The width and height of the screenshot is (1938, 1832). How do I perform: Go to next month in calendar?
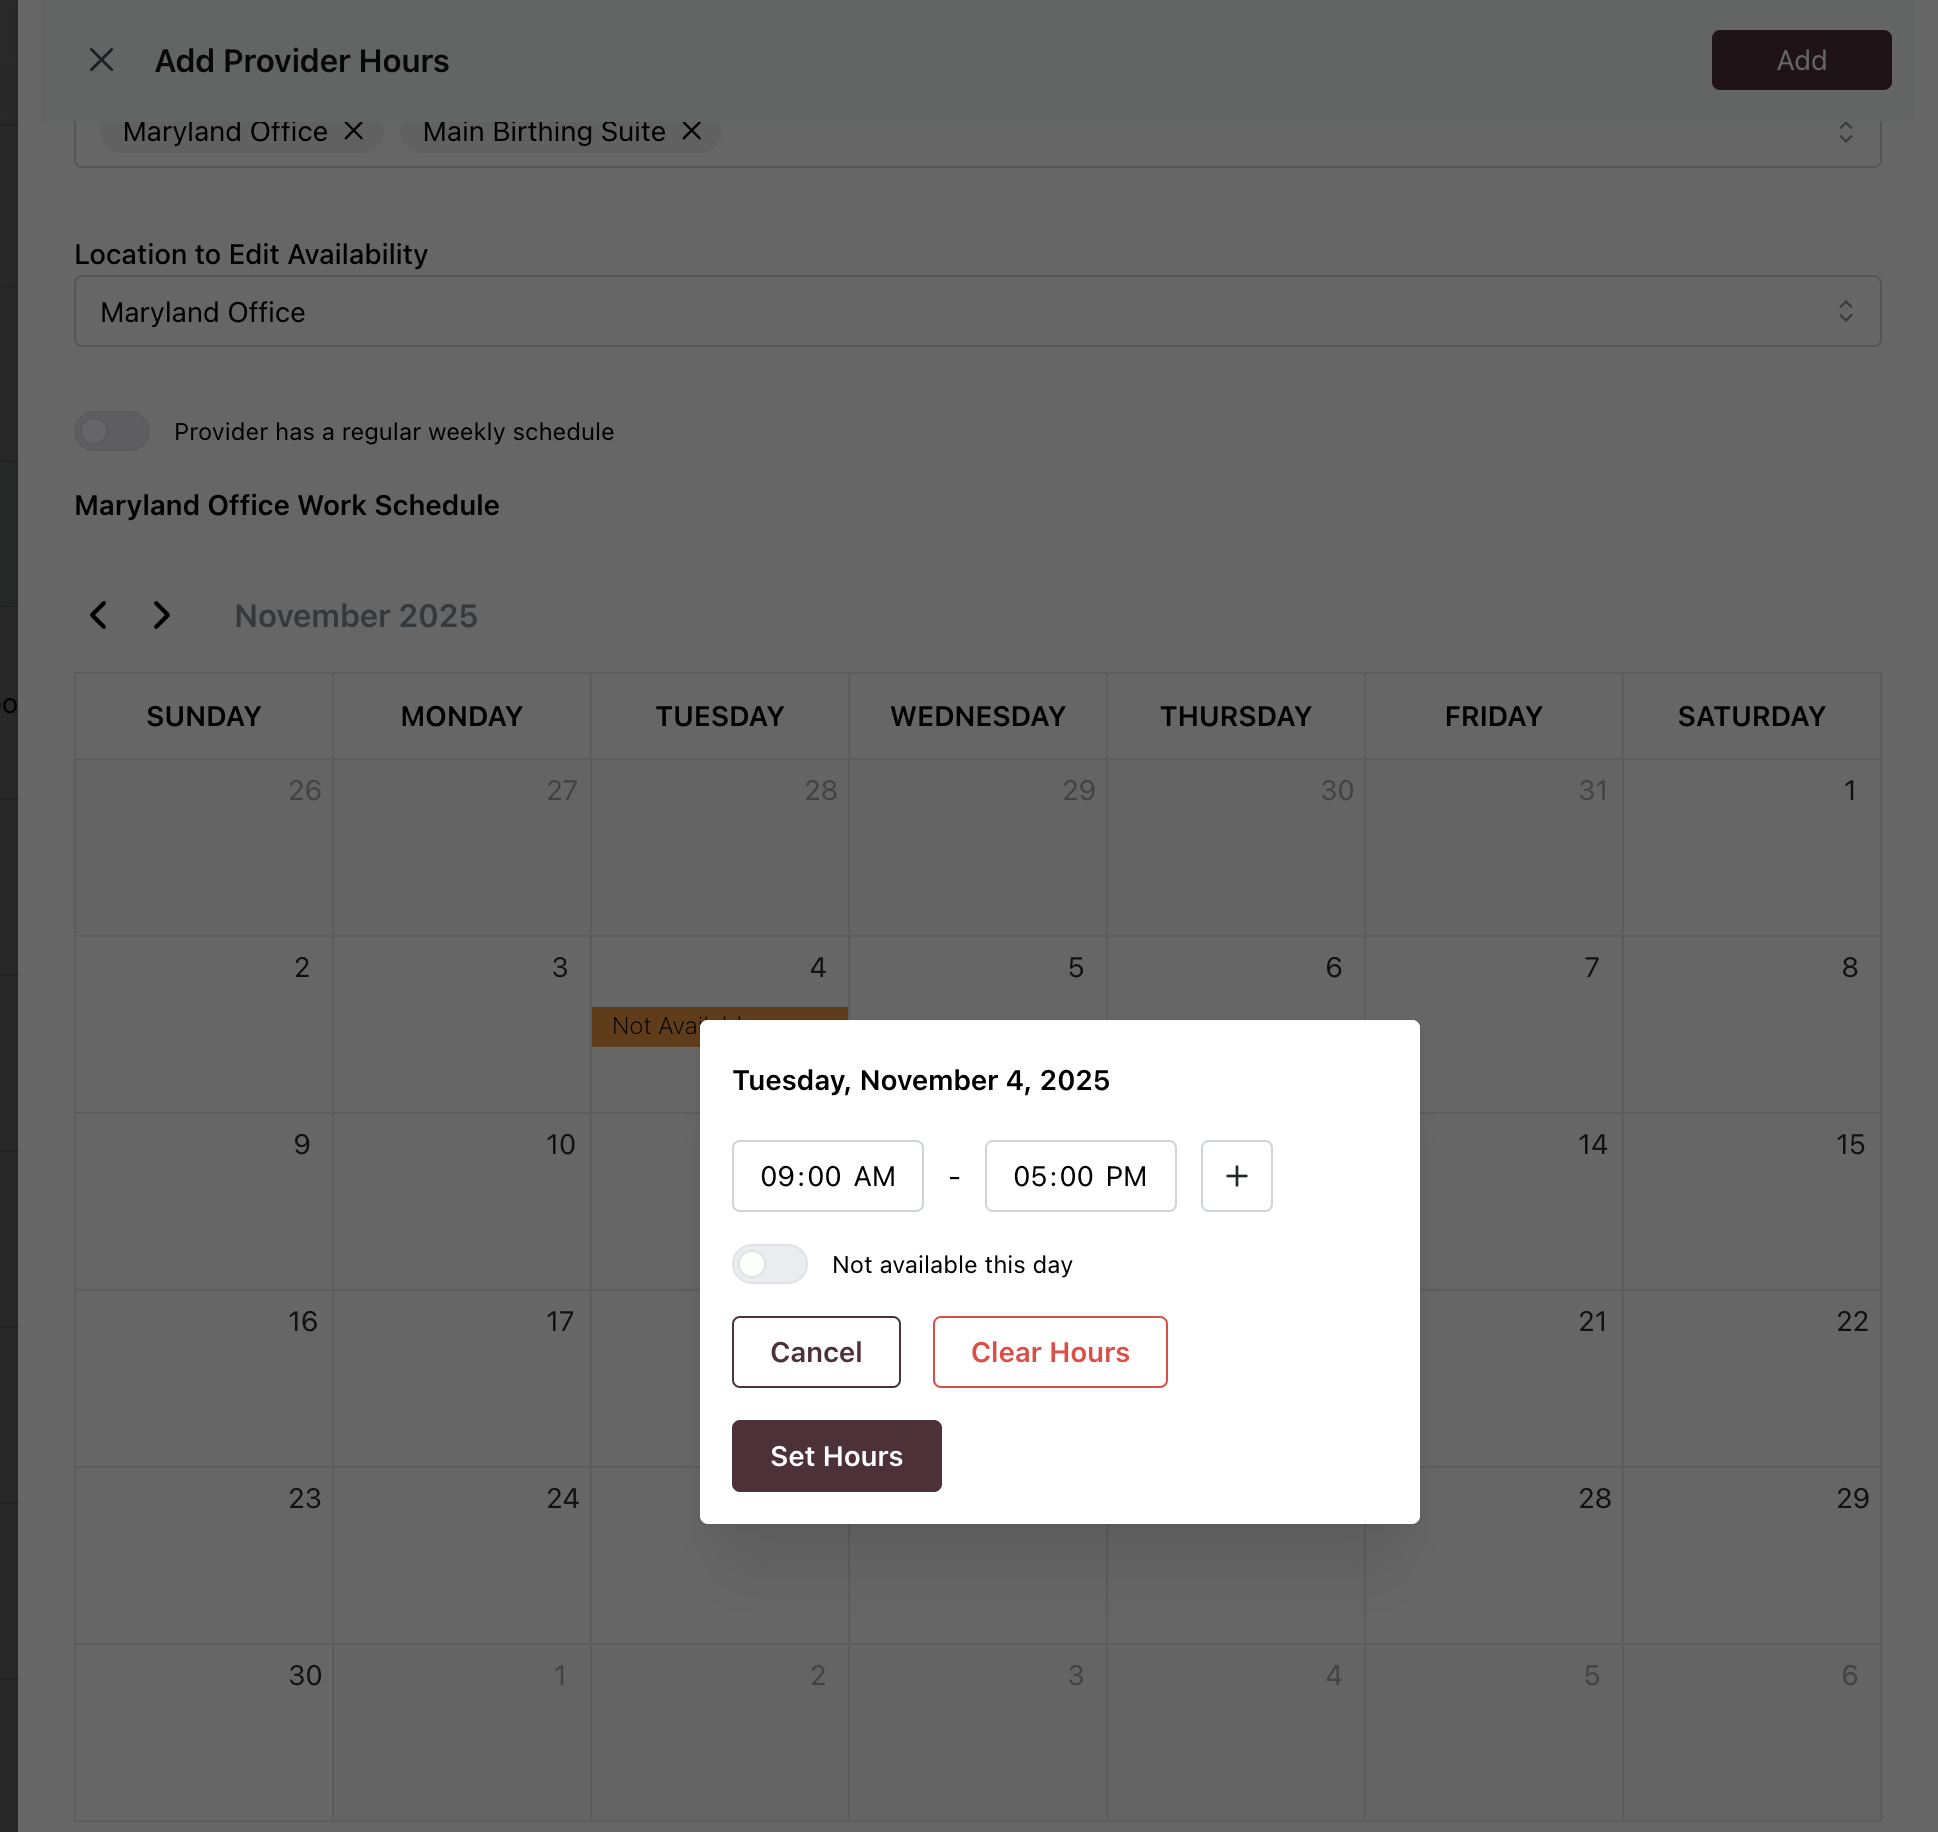tap(161, 615)
